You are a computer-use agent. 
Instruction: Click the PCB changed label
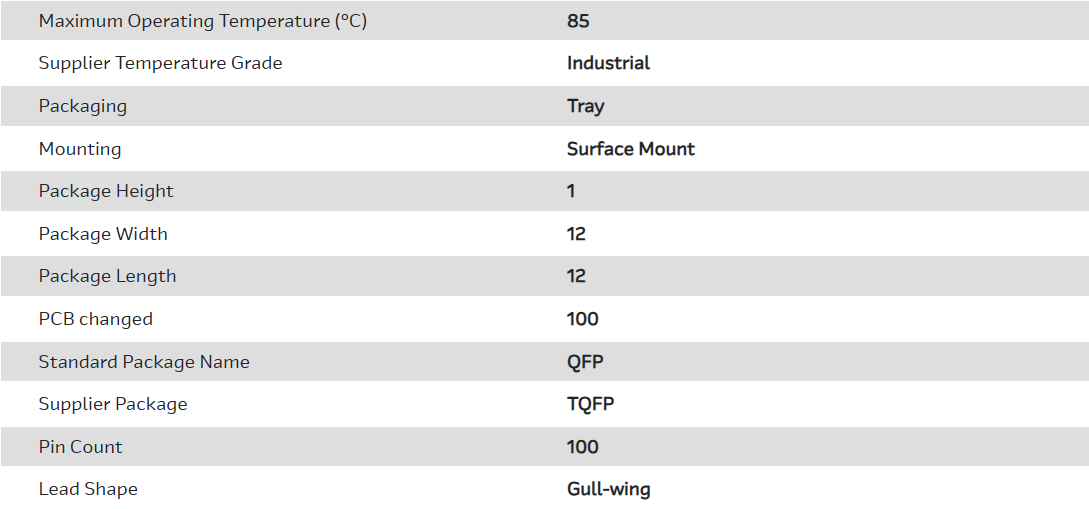96,319
